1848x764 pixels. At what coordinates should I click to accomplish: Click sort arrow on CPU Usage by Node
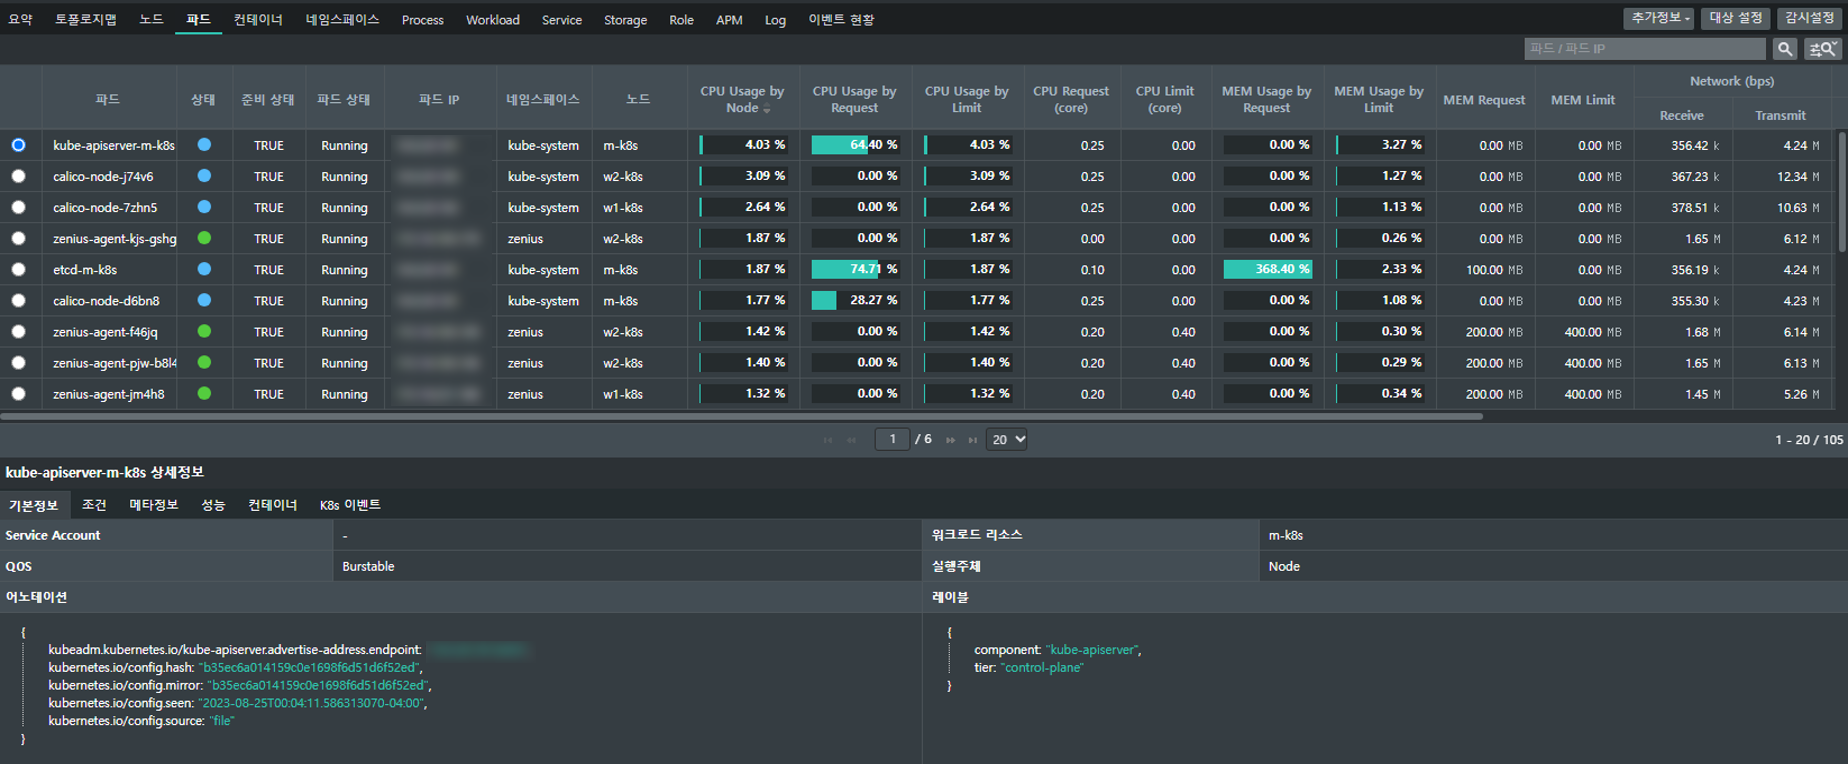pos(767,109)
